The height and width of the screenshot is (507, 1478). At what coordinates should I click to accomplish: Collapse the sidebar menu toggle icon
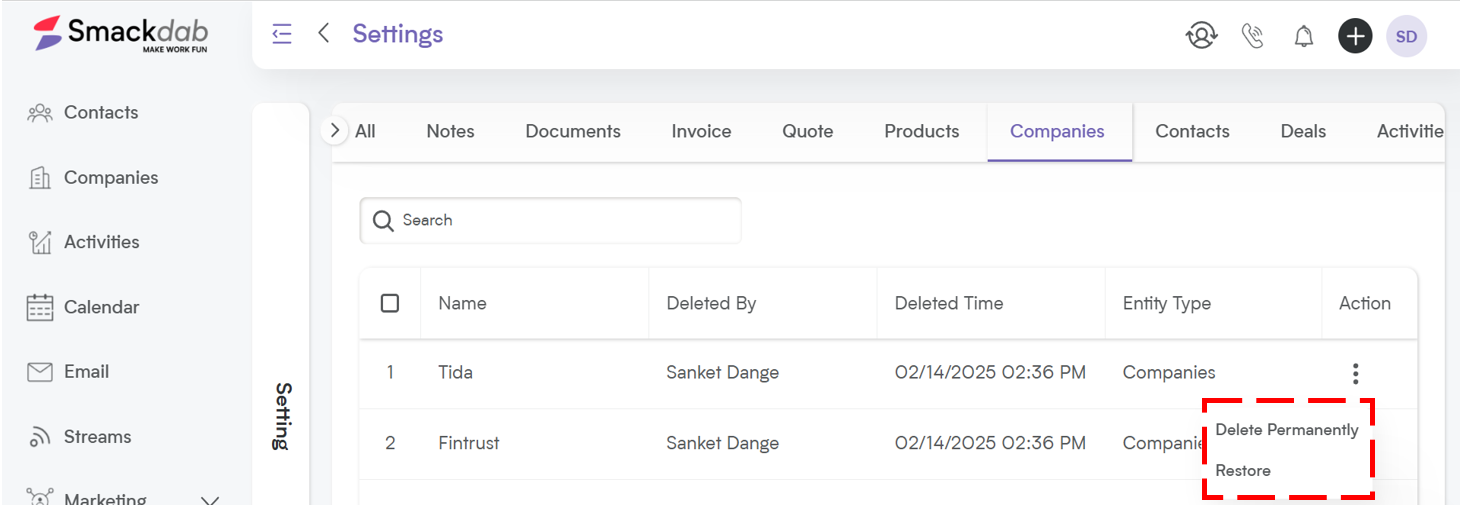tap(282, 34)
